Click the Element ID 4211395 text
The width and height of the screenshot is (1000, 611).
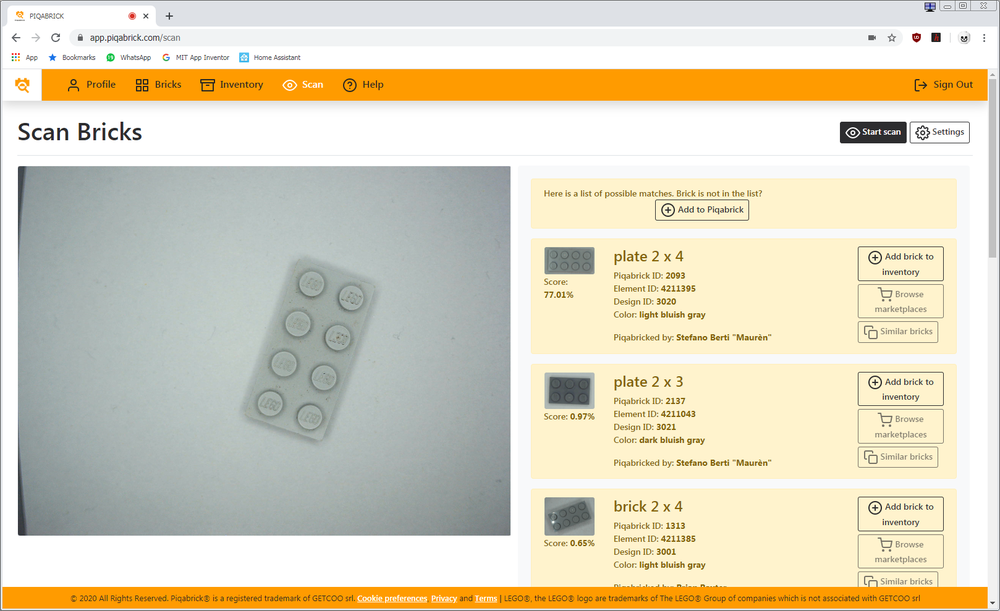point(654,289)
